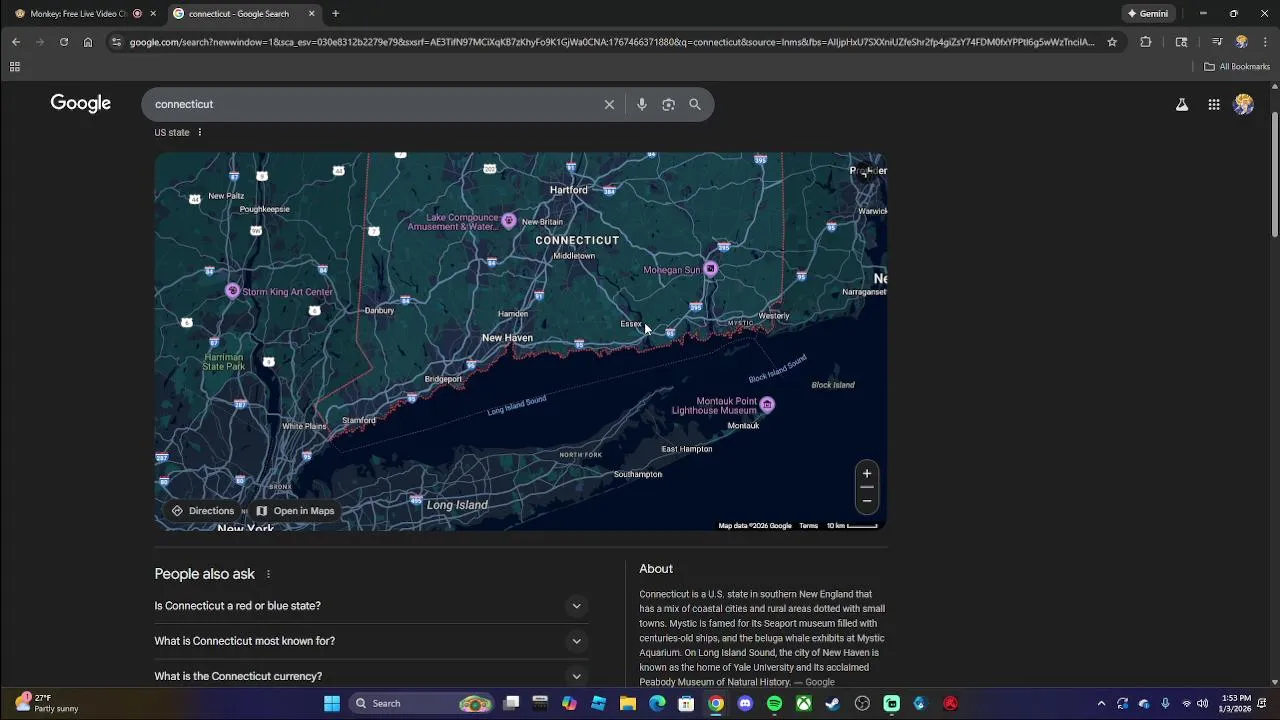Zoom out on the map
Screen dimensions: 1280x720
pos(867,501)
